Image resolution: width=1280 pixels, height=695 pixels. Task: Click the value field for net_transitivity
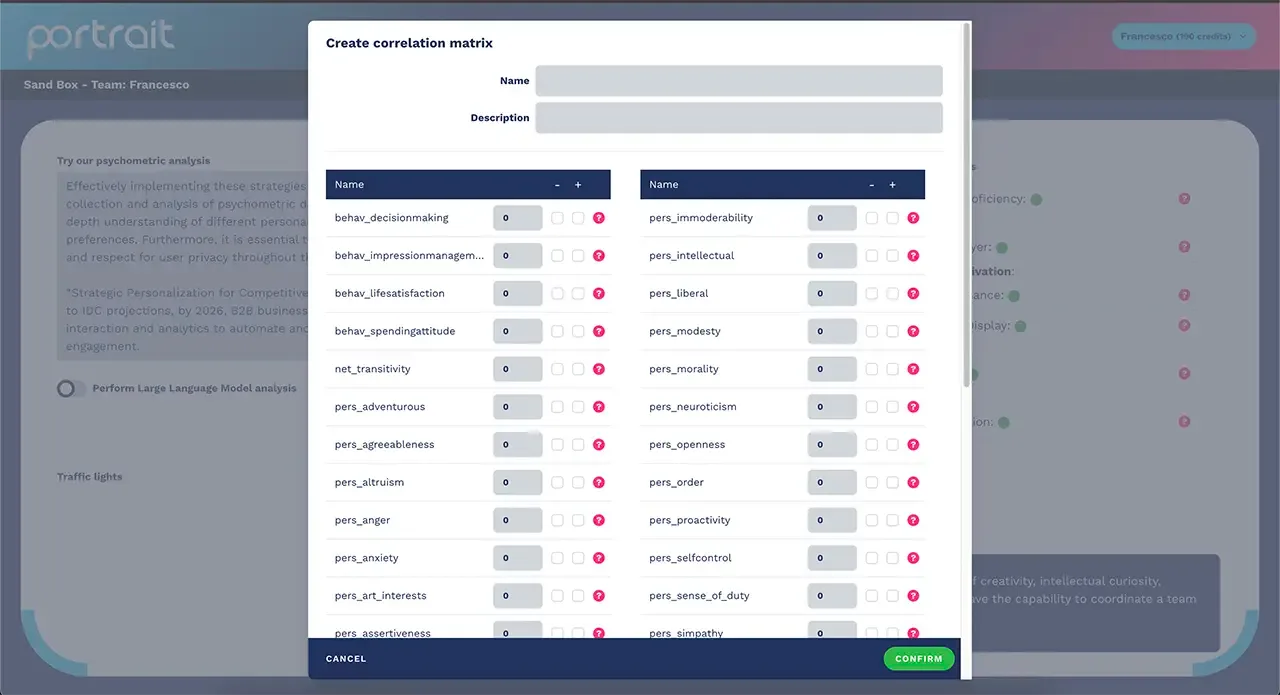tap(518, 369)
